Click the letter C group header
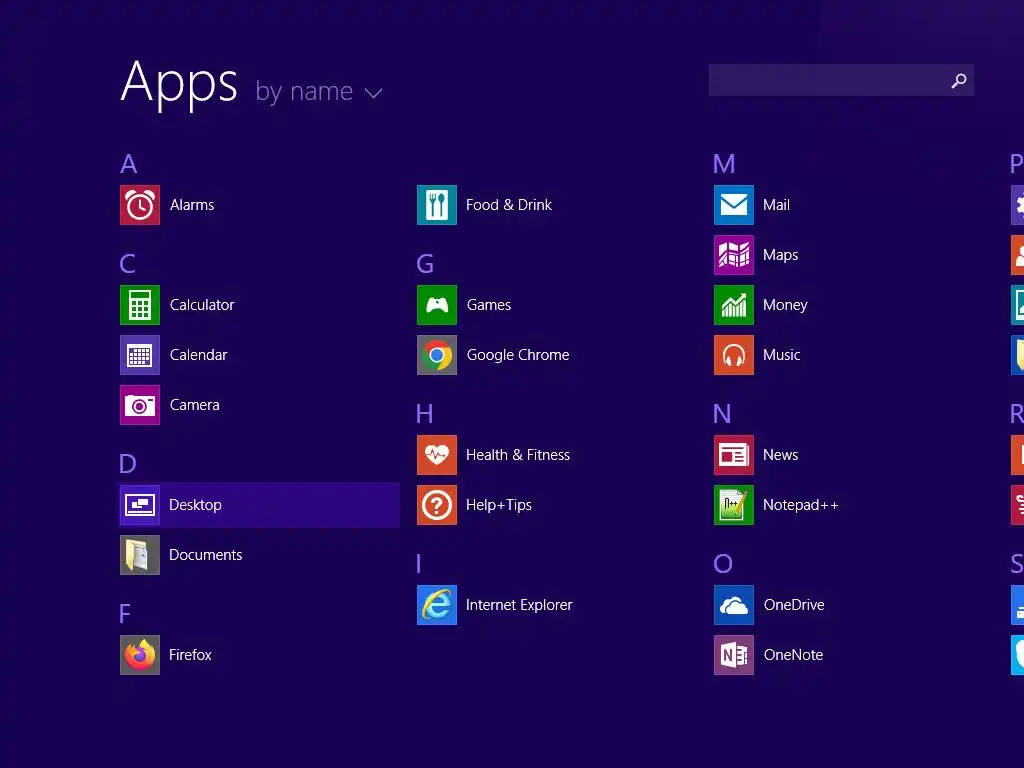Screen dimensions: 1024x768 (128, 264)
